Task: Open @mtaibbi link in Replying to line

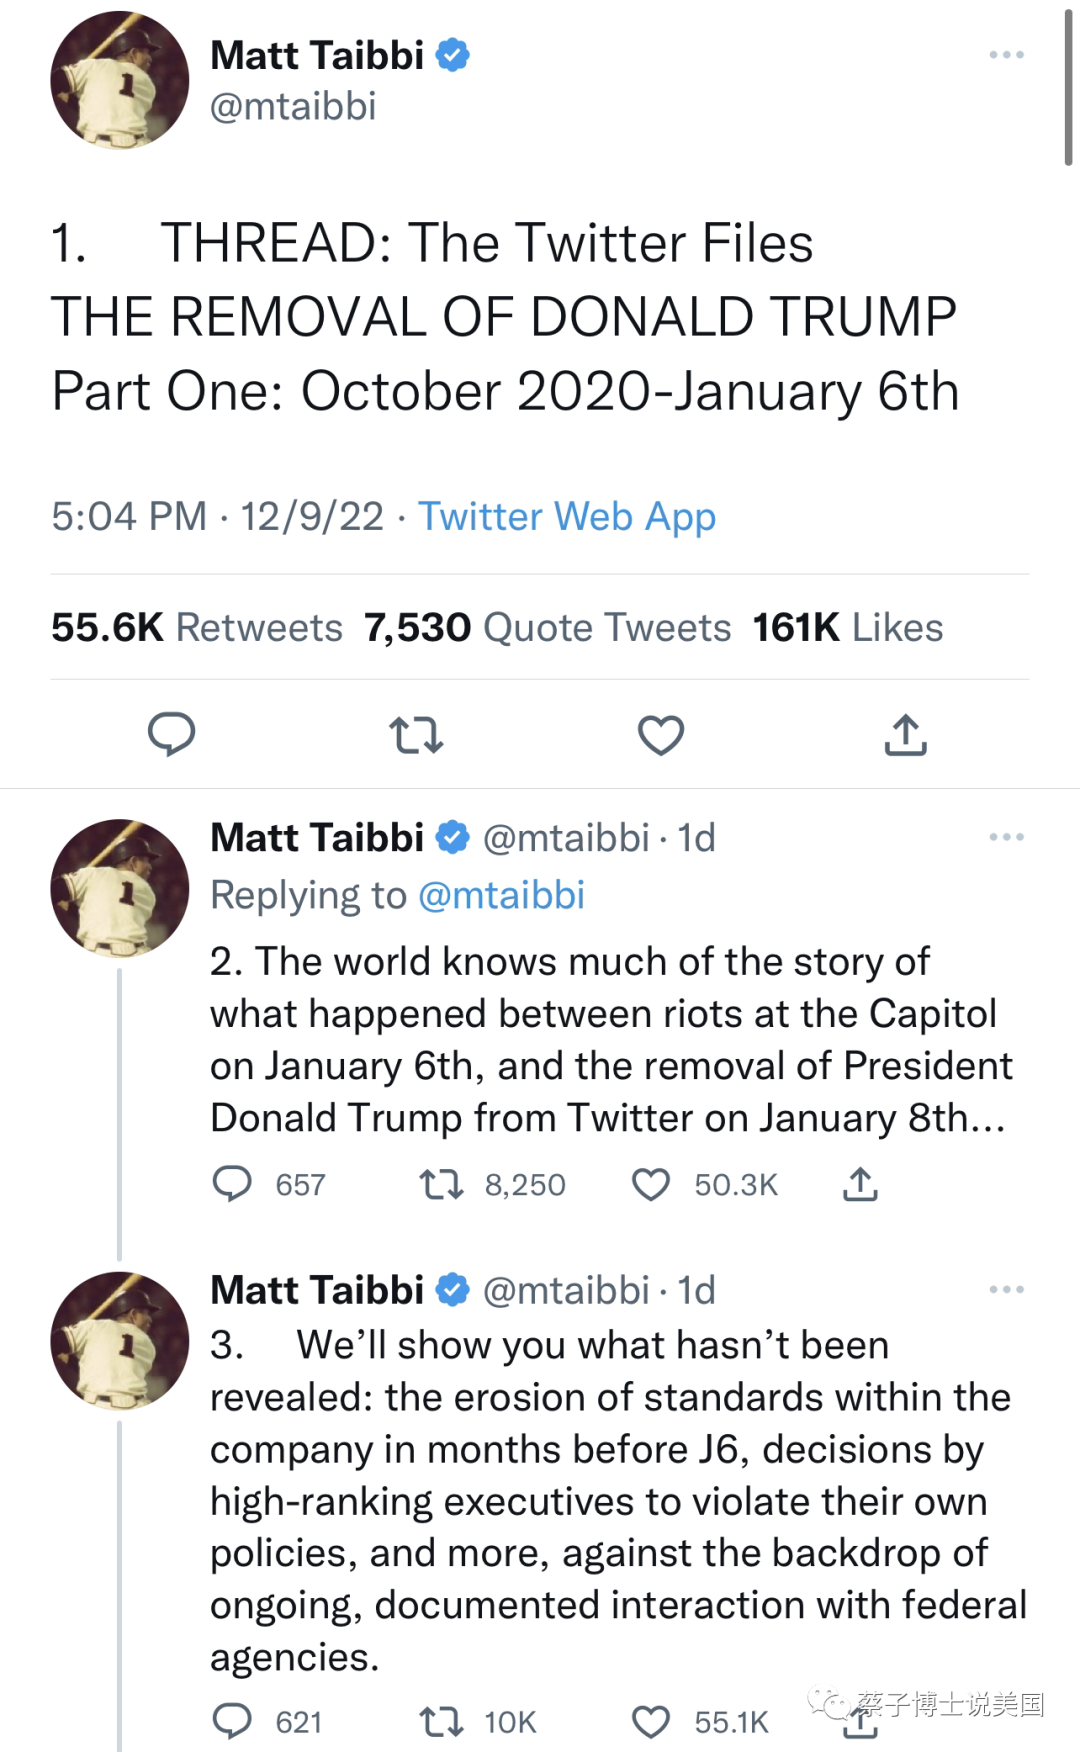Action: tap(501, 895)
